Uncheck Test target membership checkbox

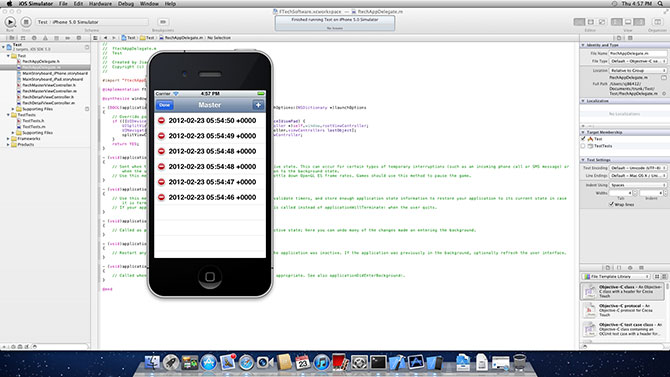[583, 139]
